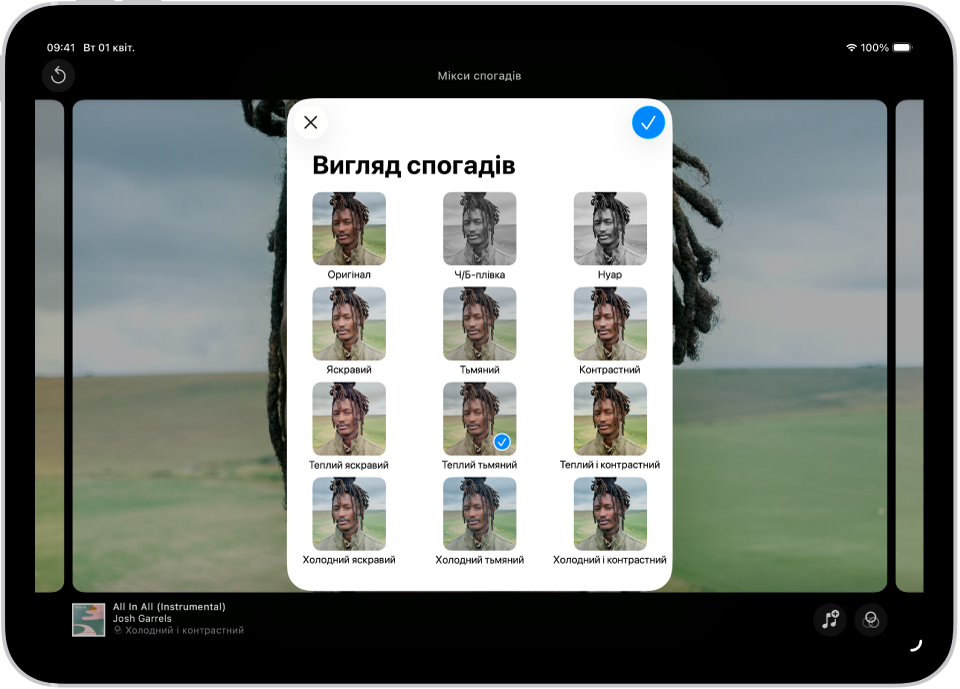Choose the Холодний тьмяний look thumbnail

tap(479, 513)
